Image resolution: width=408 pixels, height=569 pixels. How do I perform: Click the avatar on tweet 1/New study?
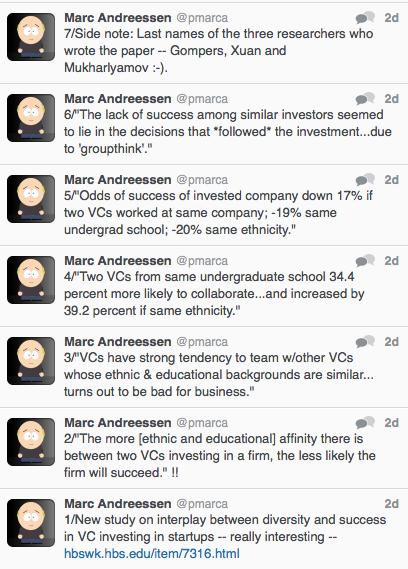tap(31, 523)
